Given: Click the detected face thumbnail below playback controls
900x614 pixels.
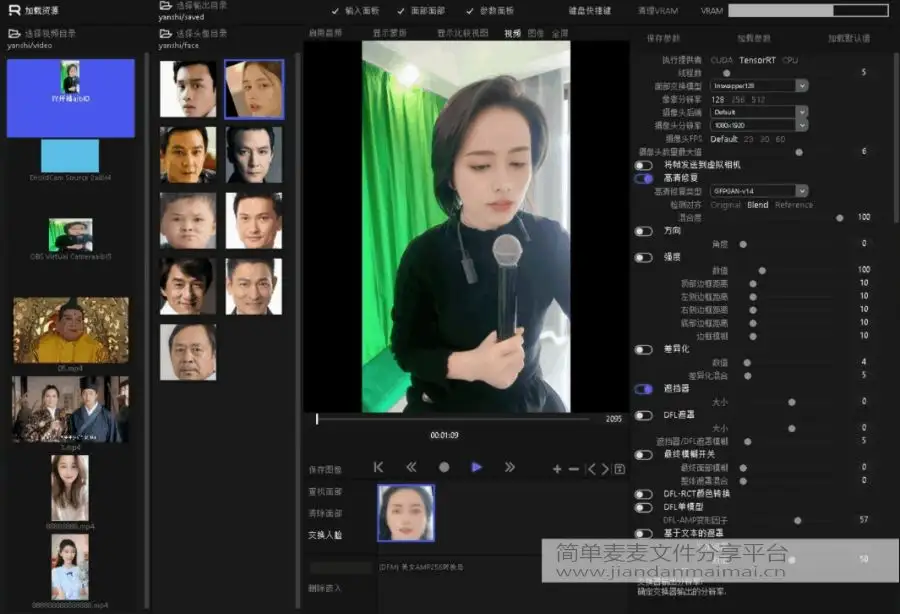Looking at the screenshot, I should pos(406,513).
